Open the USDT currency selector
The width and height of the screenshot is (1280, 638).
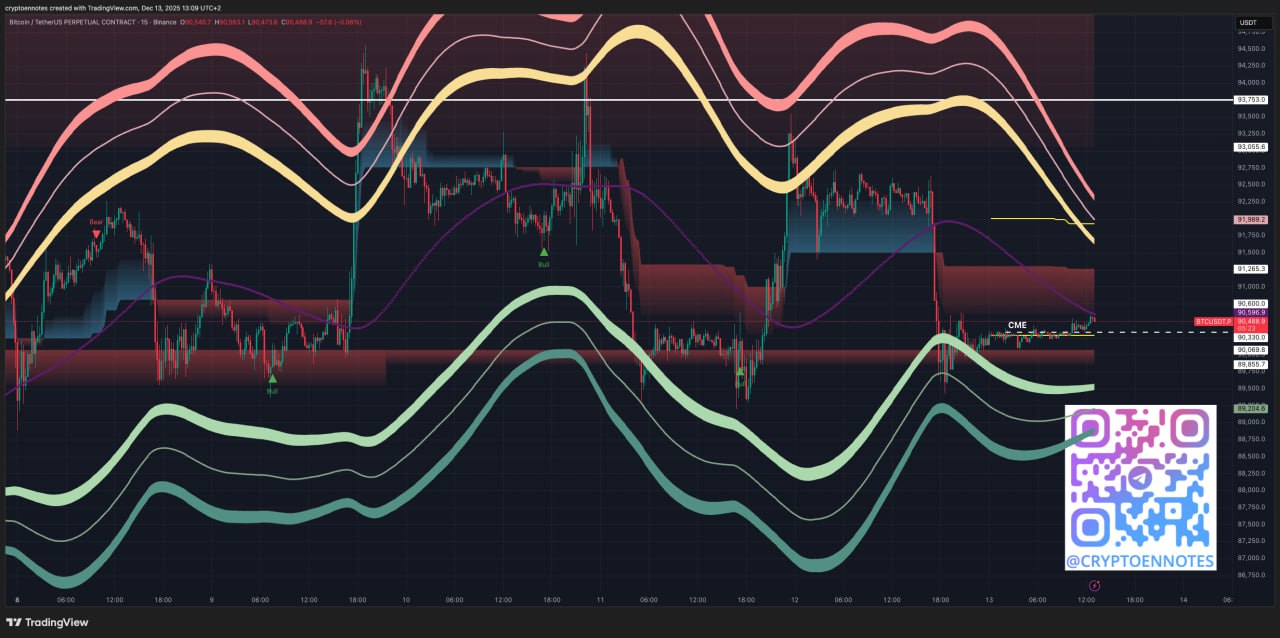coord(1249,22)
